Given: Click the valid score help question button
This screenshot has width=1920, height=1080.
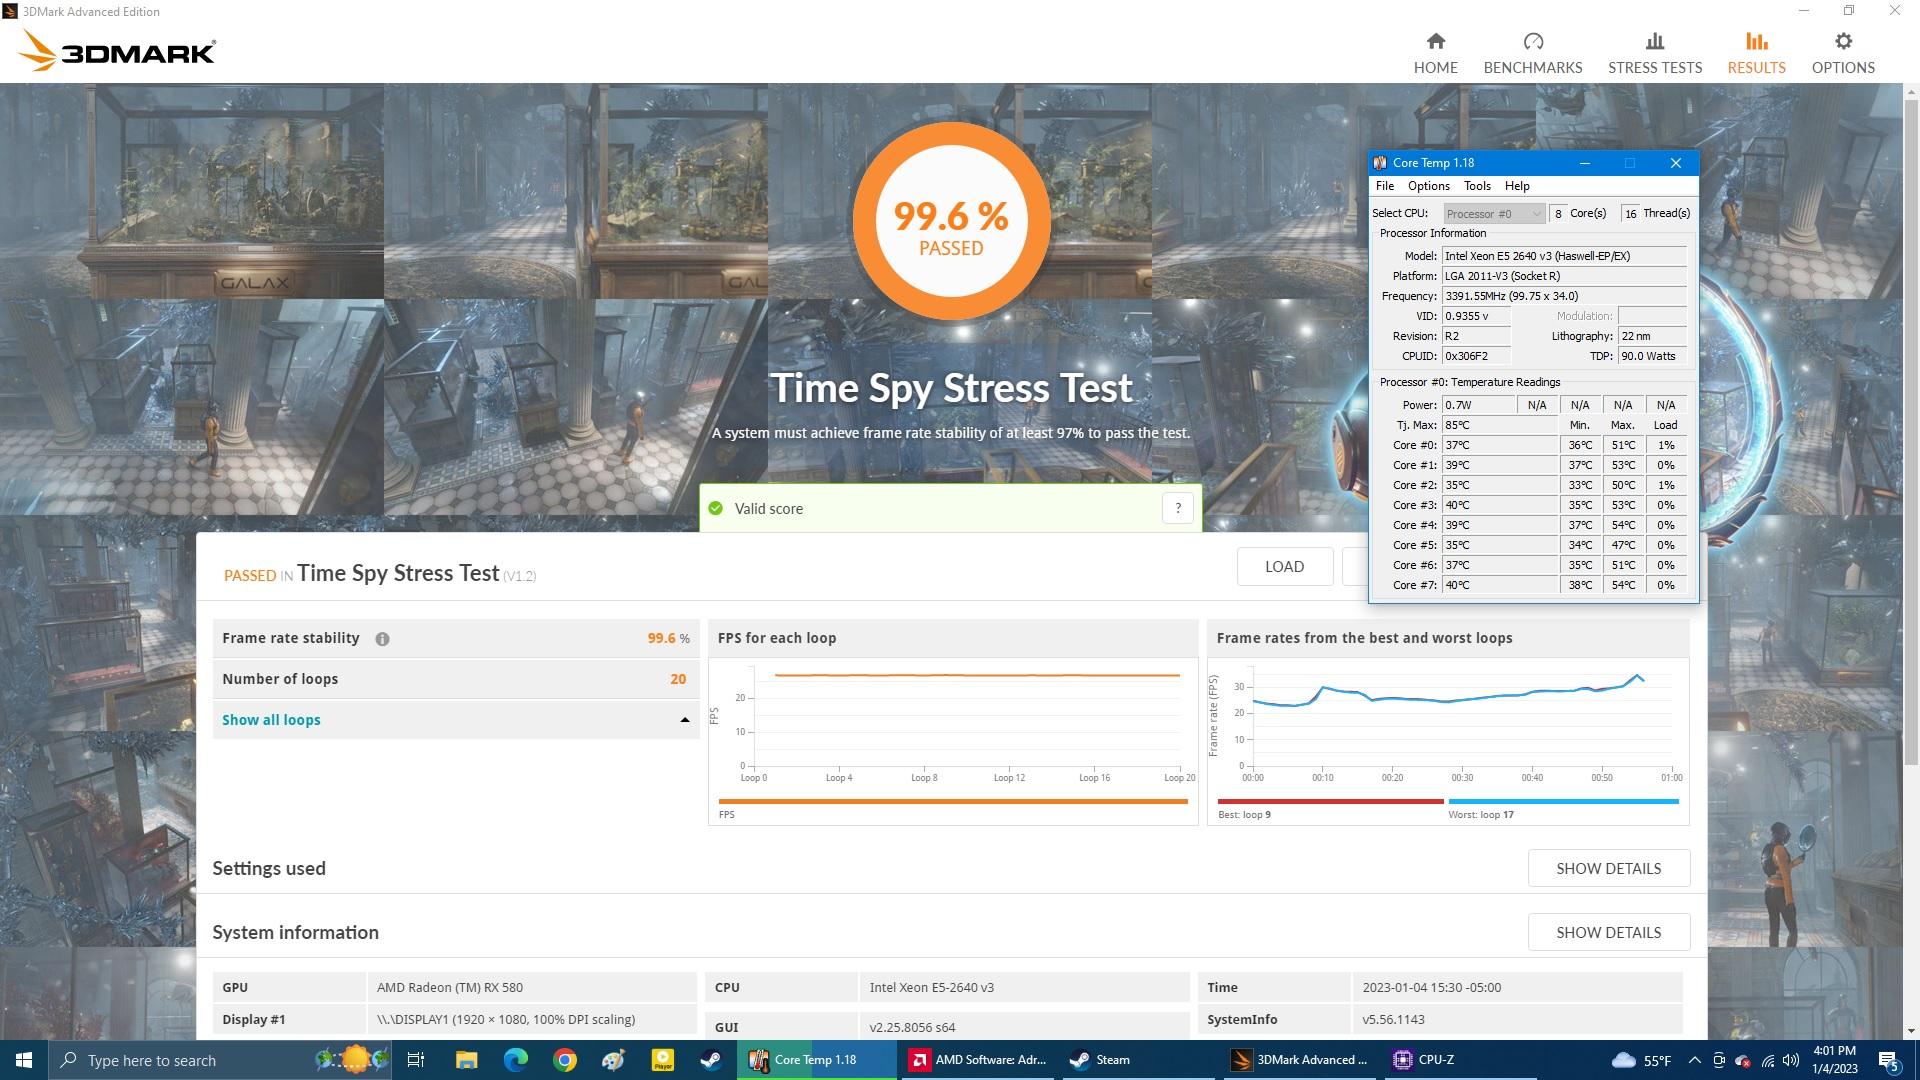Looking at the screenshot, I should [x=1178, y=508].
